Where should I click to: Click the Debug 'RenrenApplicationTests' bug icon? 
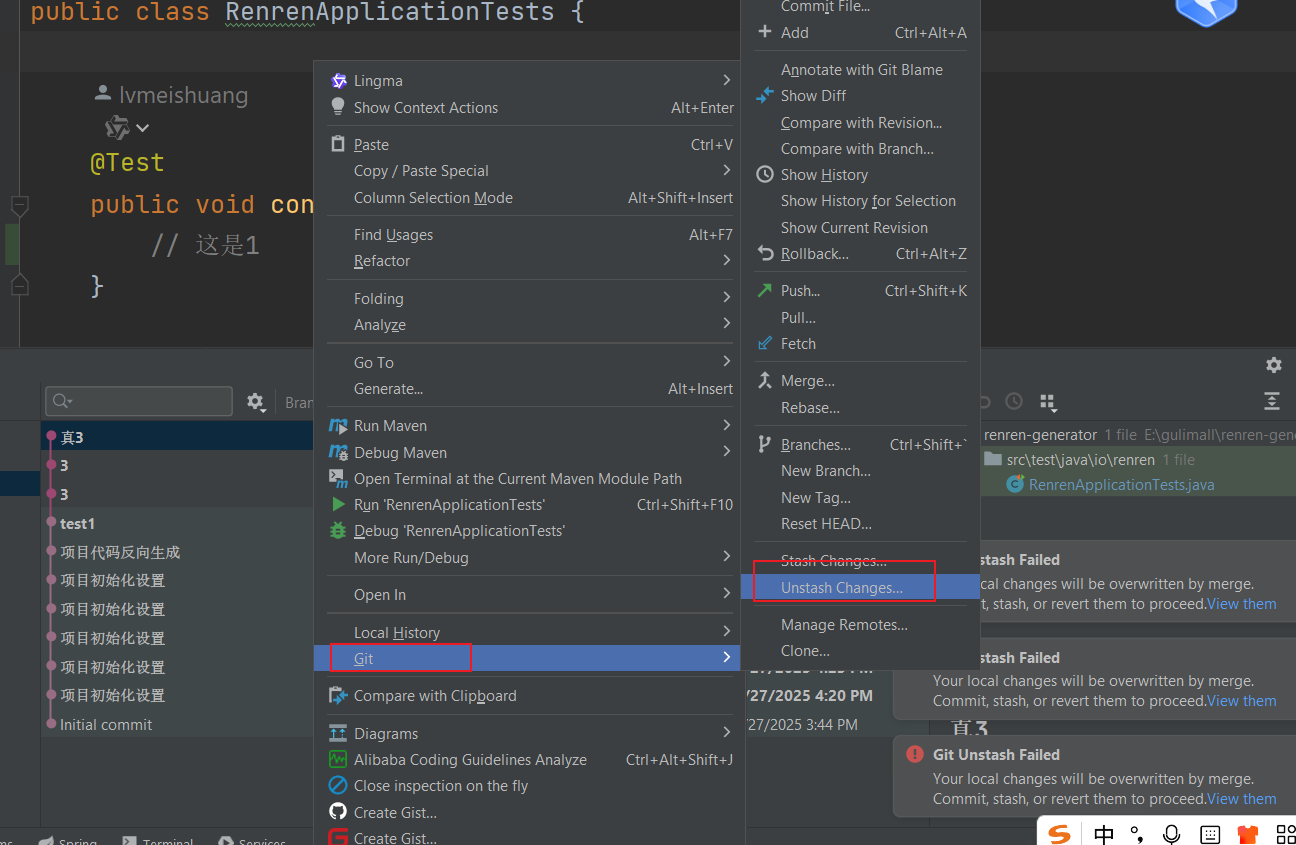pyautogui.click(x=338, y=531)
